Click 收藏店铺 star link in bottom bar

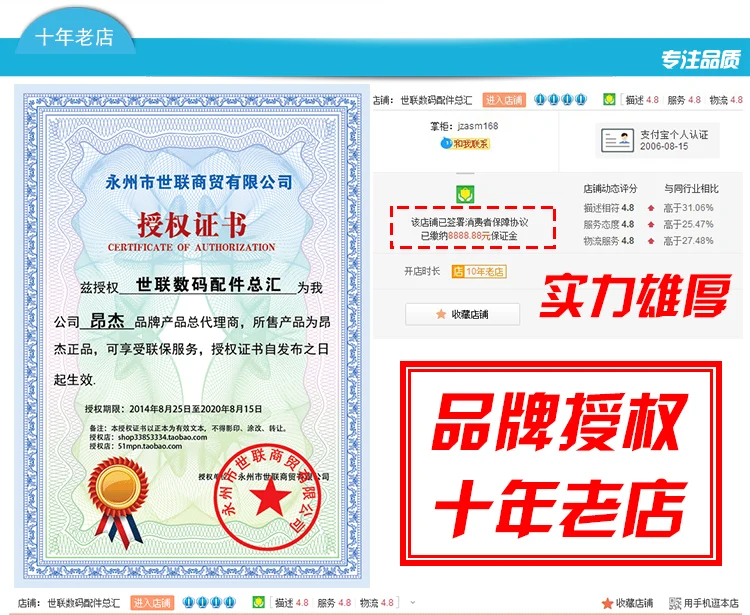[x=627, y=603]
